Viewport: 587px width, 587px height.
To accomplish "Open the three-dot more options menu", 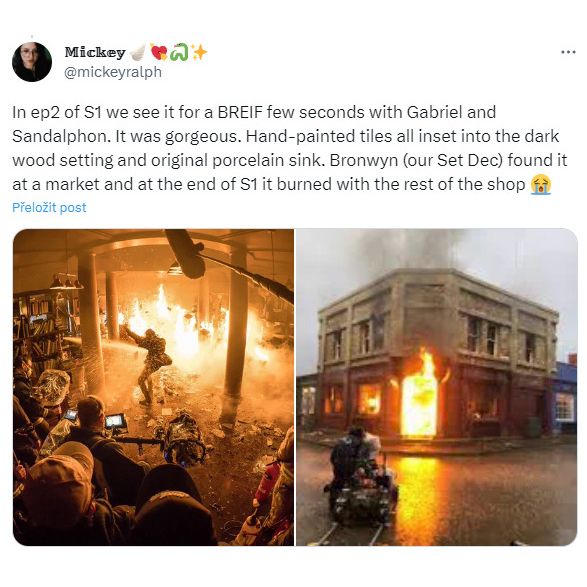I will (x=568, y=52).
